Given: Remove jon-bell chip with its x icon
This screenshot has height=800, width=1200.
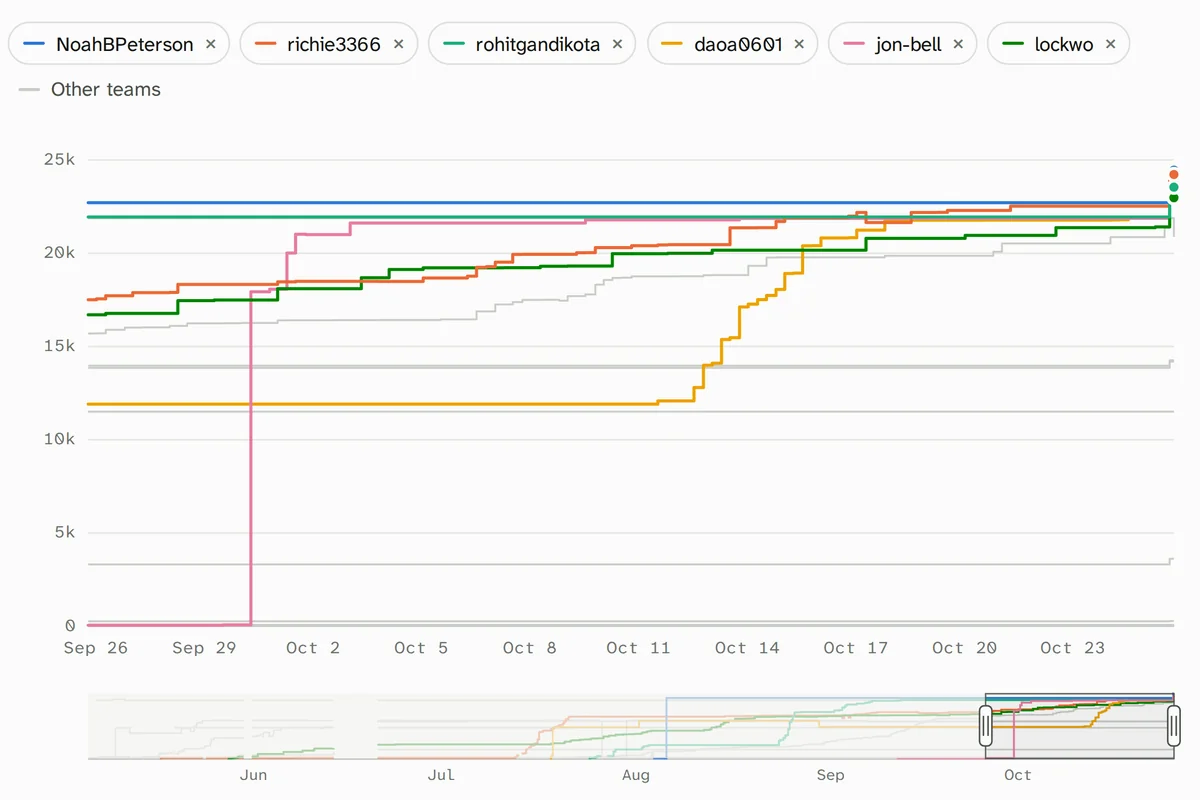Looking at the screenshot, I should click(958, 44).
